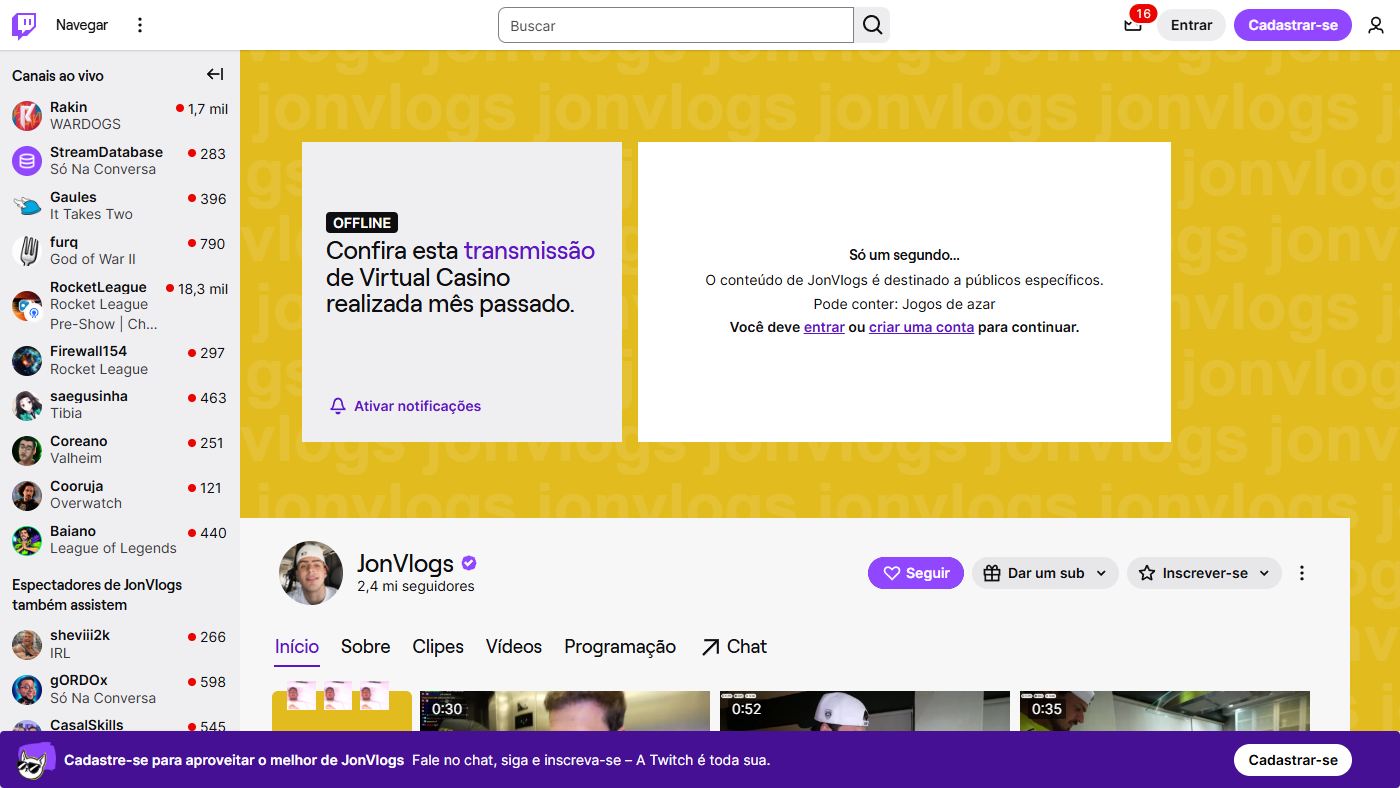The image size is (1400, 788).
Task: Click Ativar notificações
Action: coord(405,406)
